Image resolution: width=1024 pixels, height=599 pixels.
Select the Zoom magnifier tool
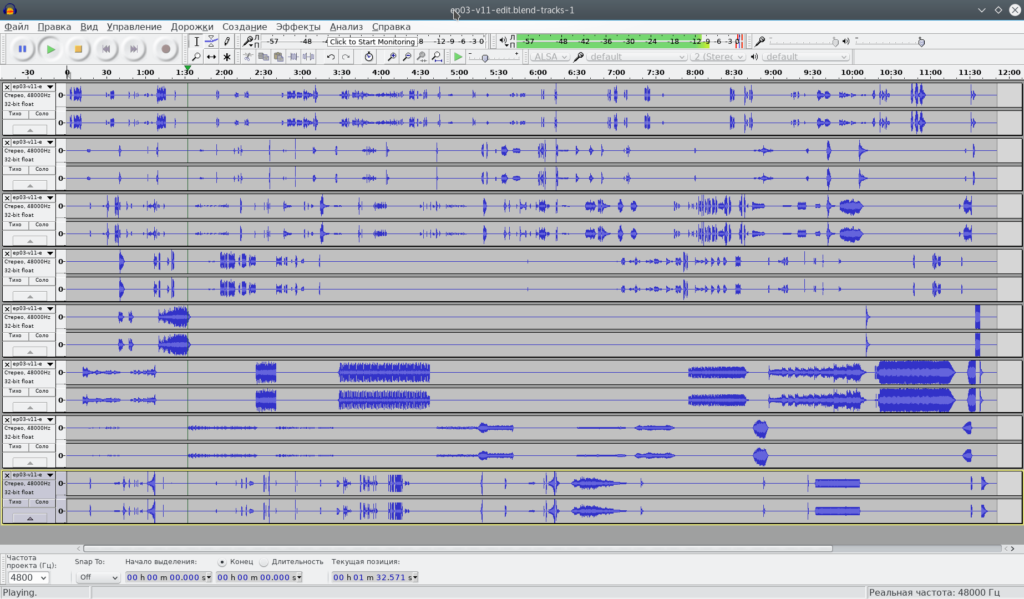(x=196, y=57)
